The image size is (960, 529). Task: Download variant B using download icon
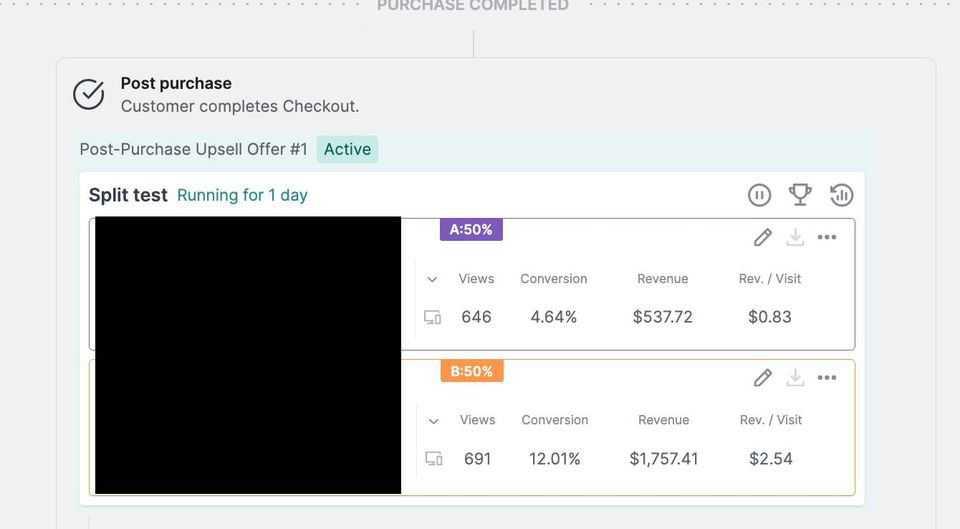(x=795, y=378)
